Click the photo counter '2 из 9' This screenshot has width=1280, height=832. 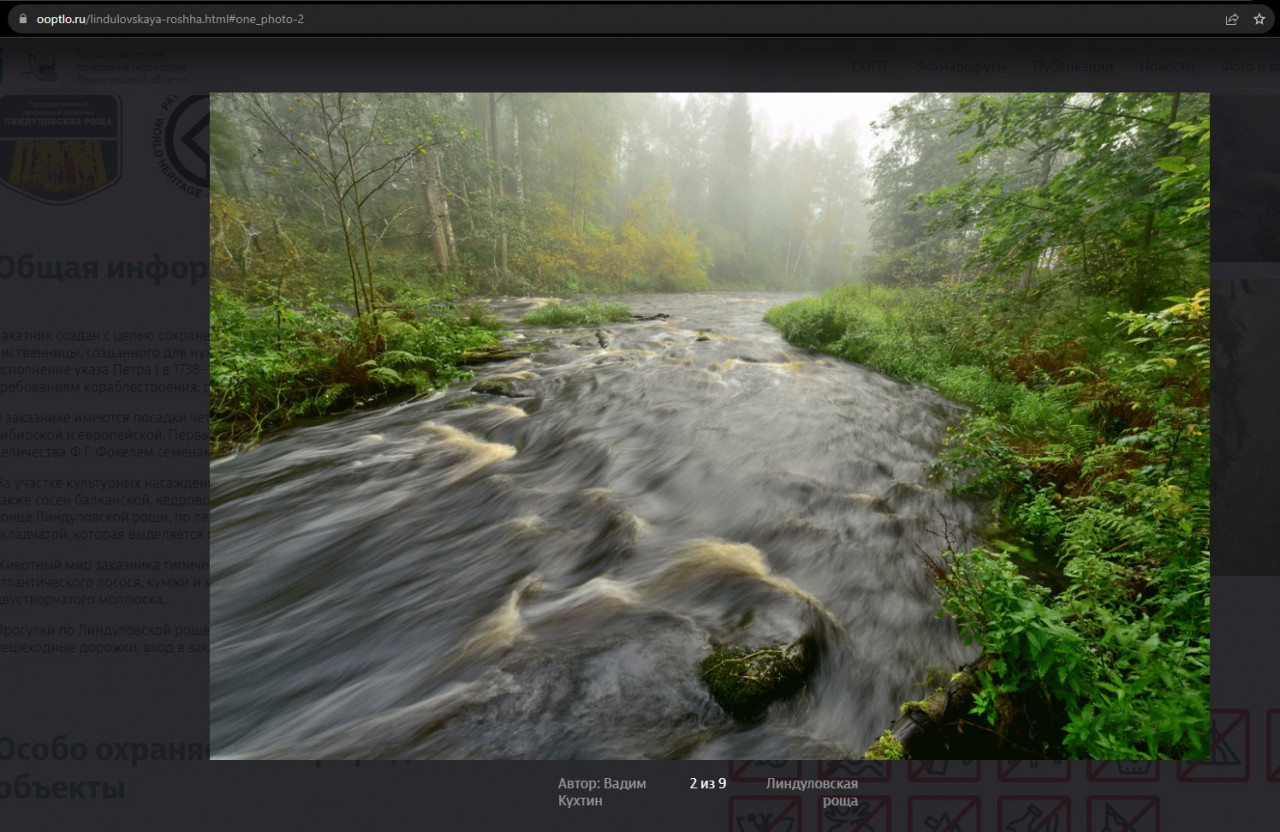click(708, 784)
